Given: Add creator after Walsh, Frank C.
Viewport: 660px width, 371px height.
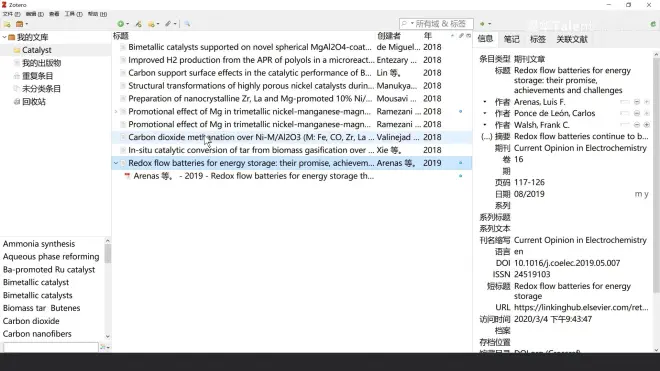Looking at the screenshot, I should [x=647, y=125].
